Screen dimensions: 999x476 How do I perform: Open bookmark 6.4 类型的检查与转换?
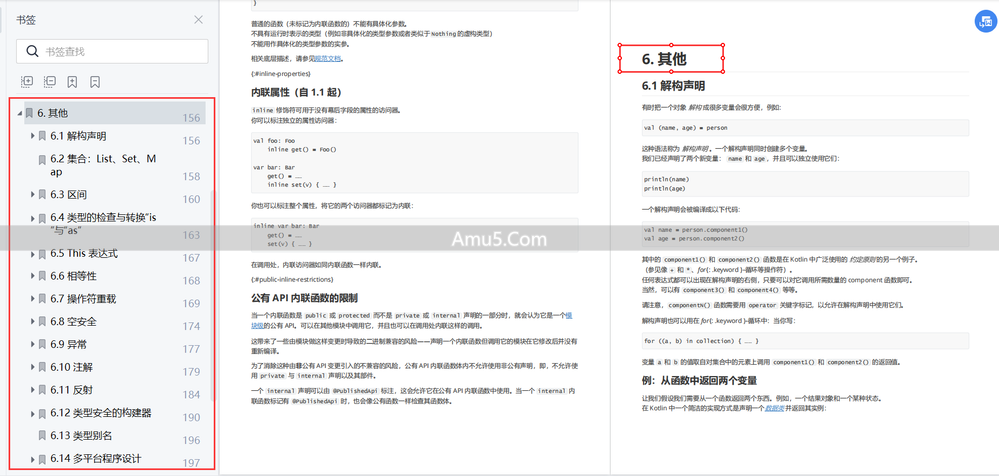[103, 224]
